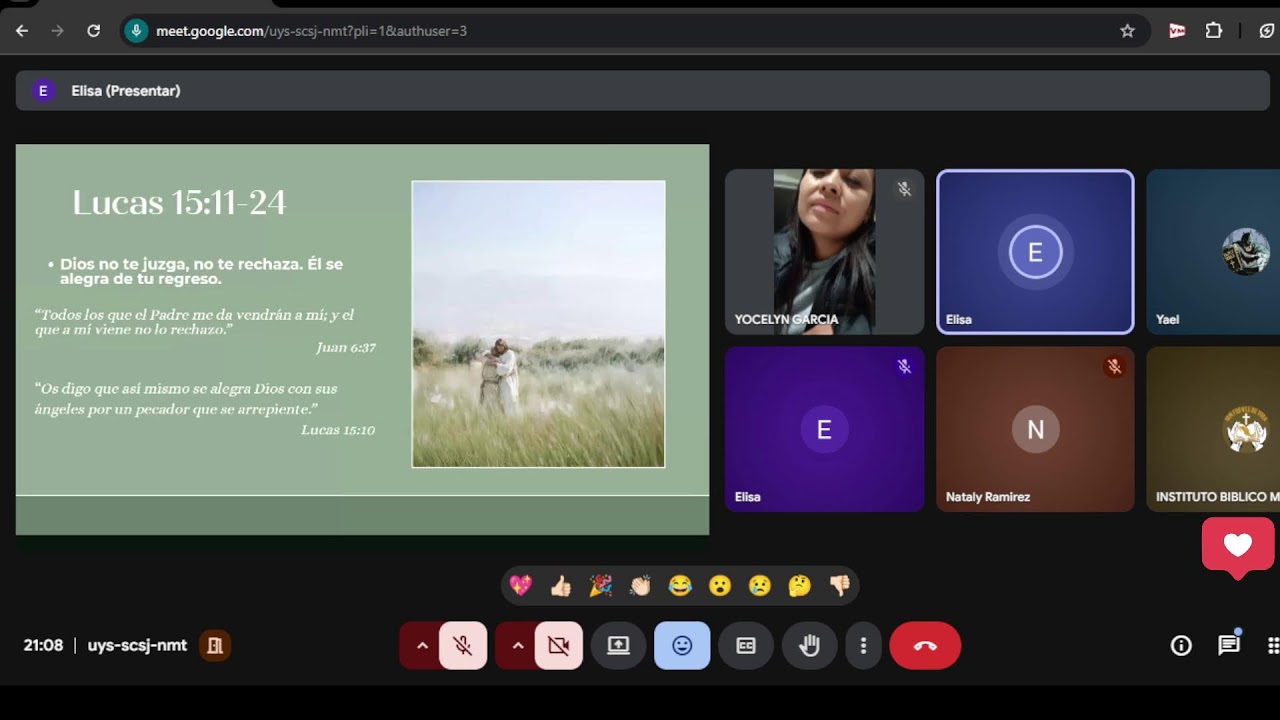
Task: Click the Present screen button
Action: [x=618, y=646]
